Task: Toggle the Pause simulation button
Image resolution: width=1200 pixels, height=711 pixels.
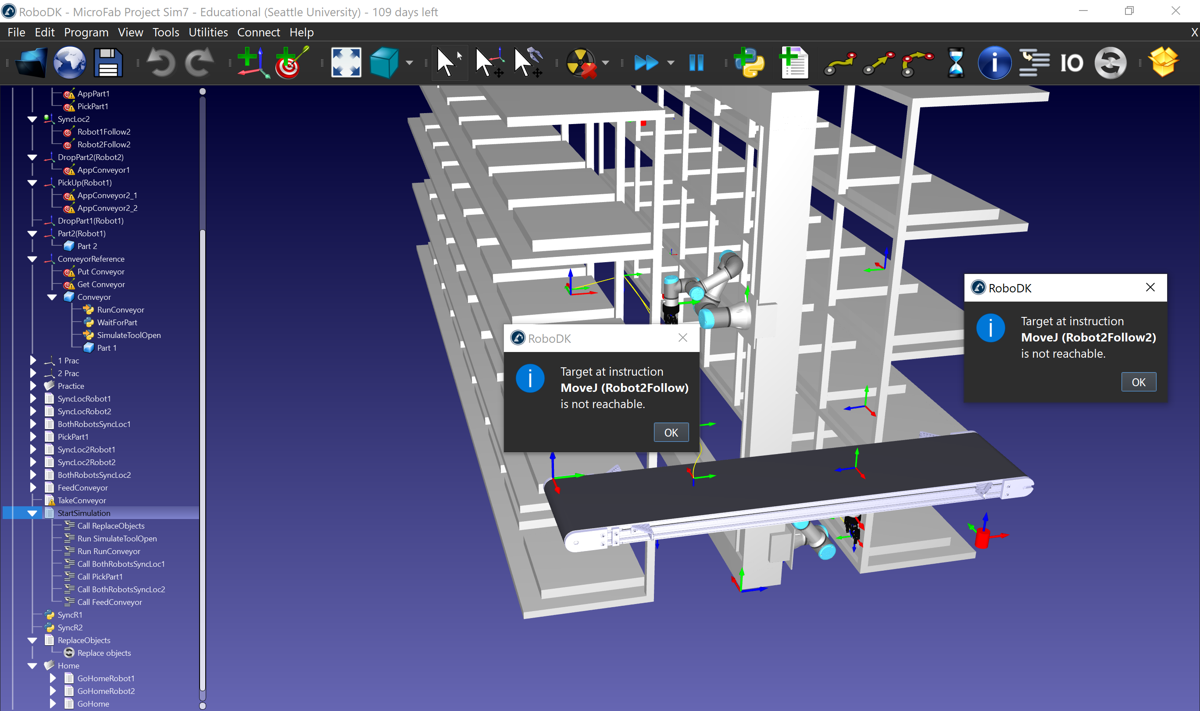Action: [697, 63]
